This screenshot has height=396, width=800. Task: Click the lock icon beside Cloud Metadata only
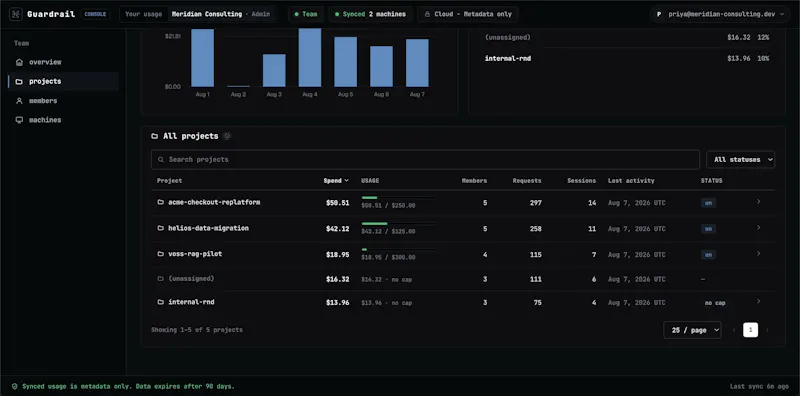click(427, 14)
